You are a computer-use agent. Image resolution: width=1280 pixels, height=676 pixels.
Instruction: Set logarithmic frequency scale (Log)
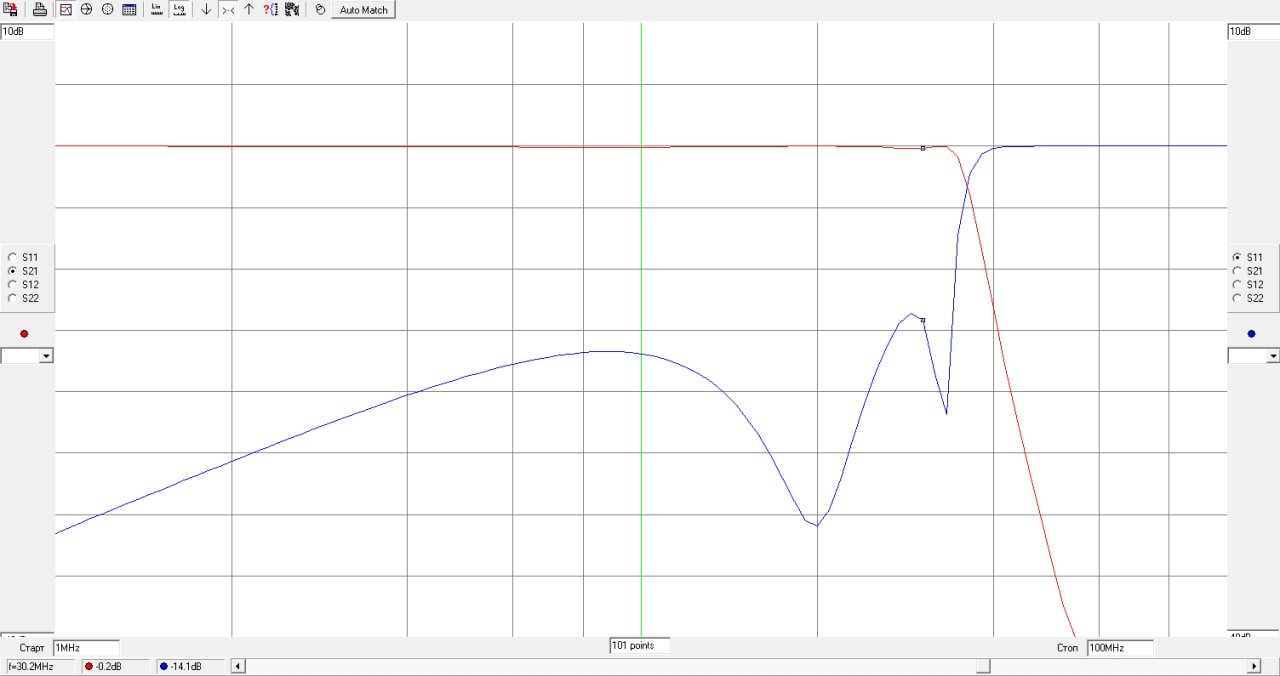tap(179, 10)
